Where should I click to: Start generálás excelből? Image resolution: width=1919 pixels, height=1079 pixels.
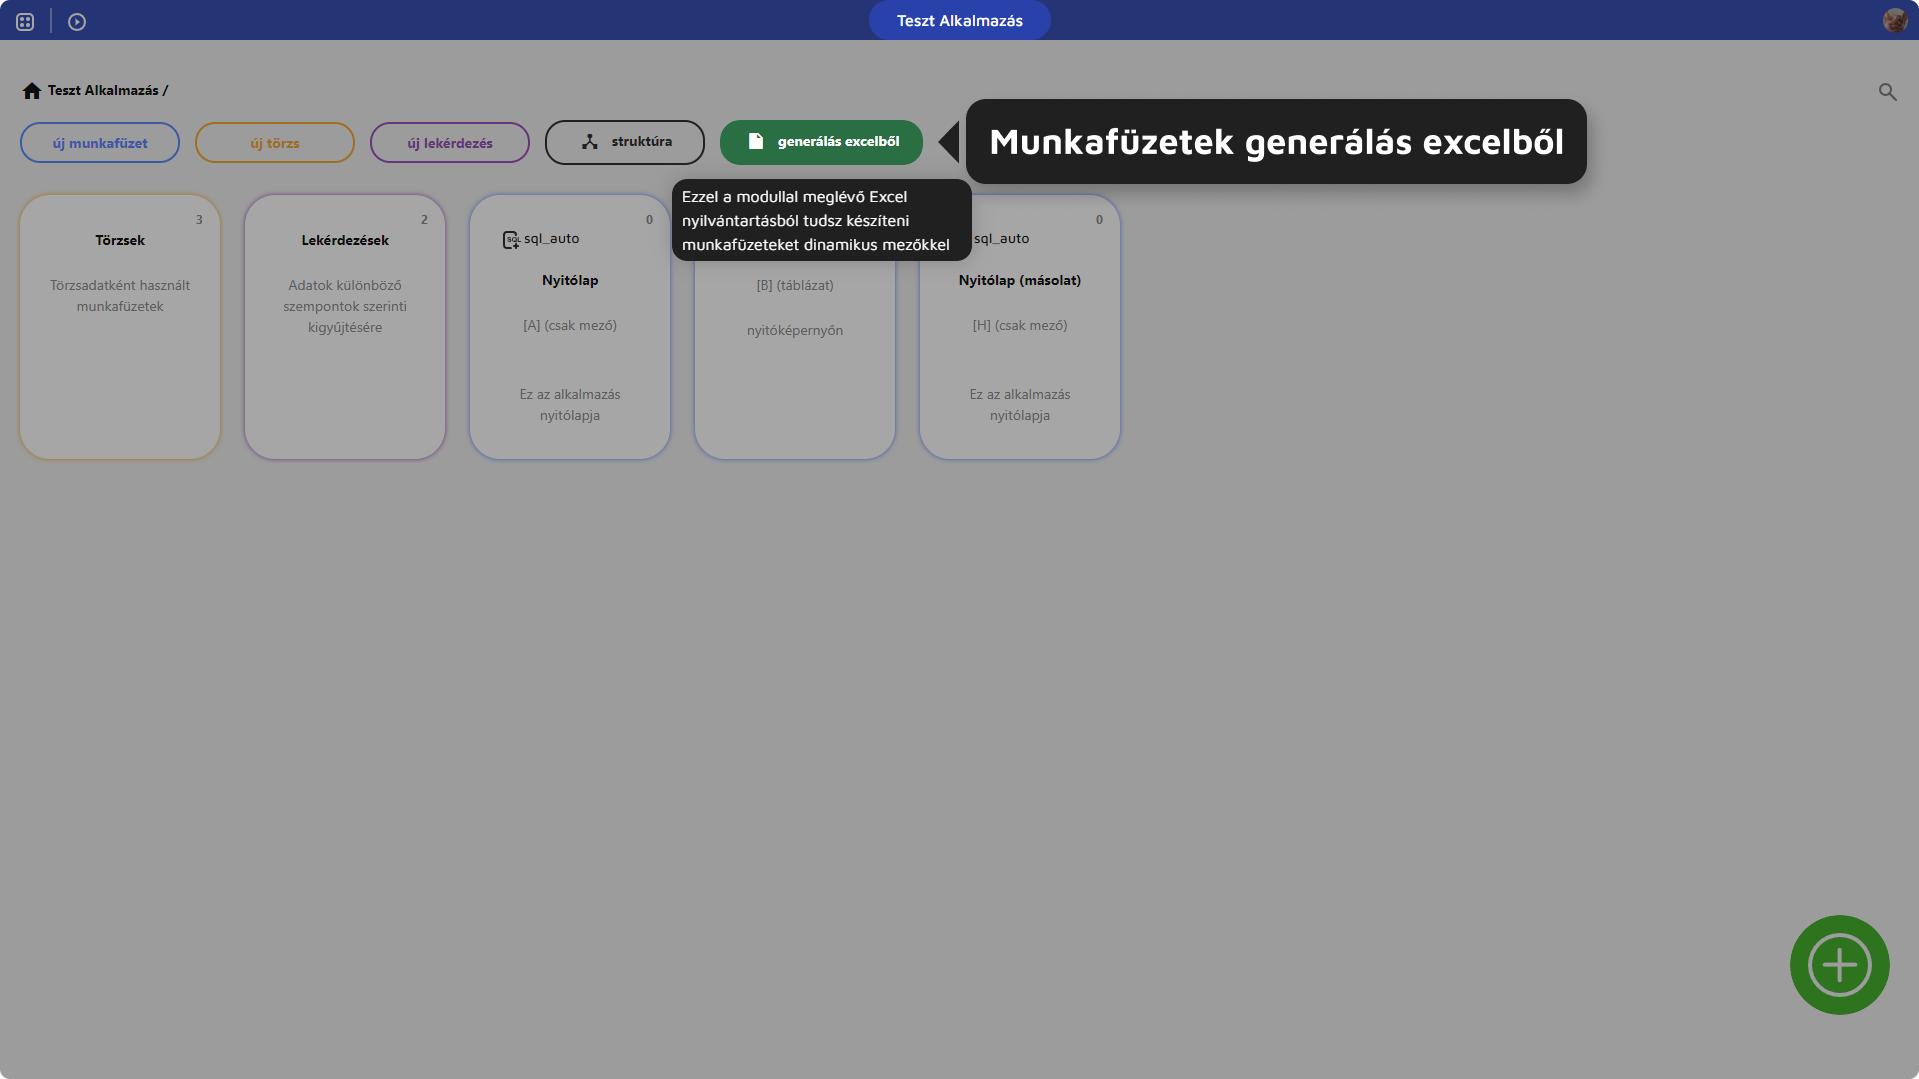click(x=821, y=142)
